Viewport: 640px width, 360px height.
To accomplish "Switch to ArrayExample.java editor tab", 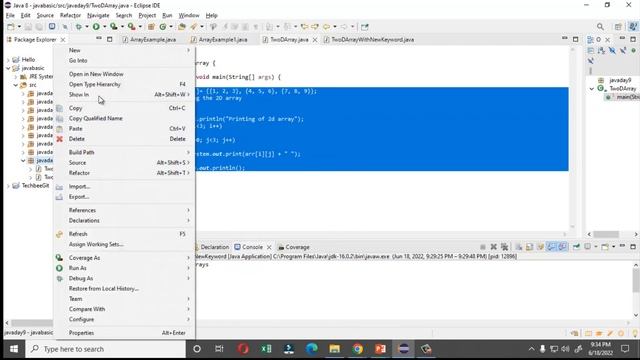I will (x=149, y=40).
